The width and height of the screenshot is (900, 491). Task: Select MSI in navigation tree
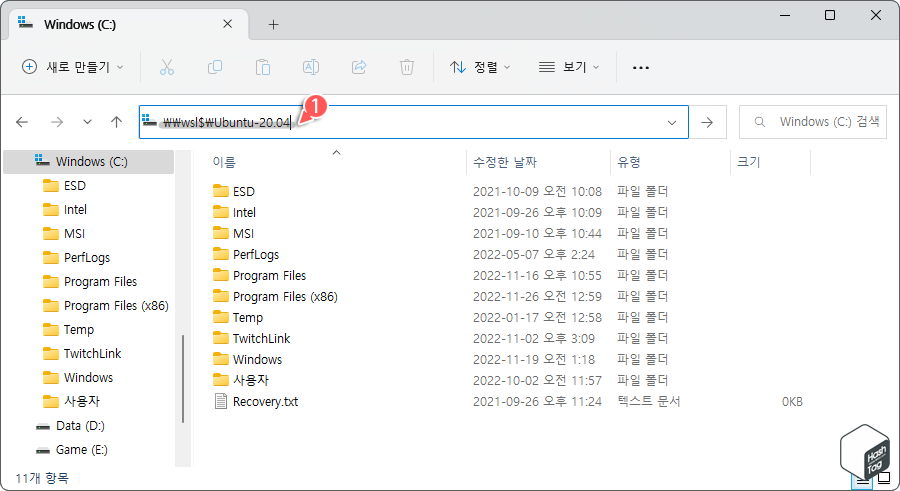(74, 234)
